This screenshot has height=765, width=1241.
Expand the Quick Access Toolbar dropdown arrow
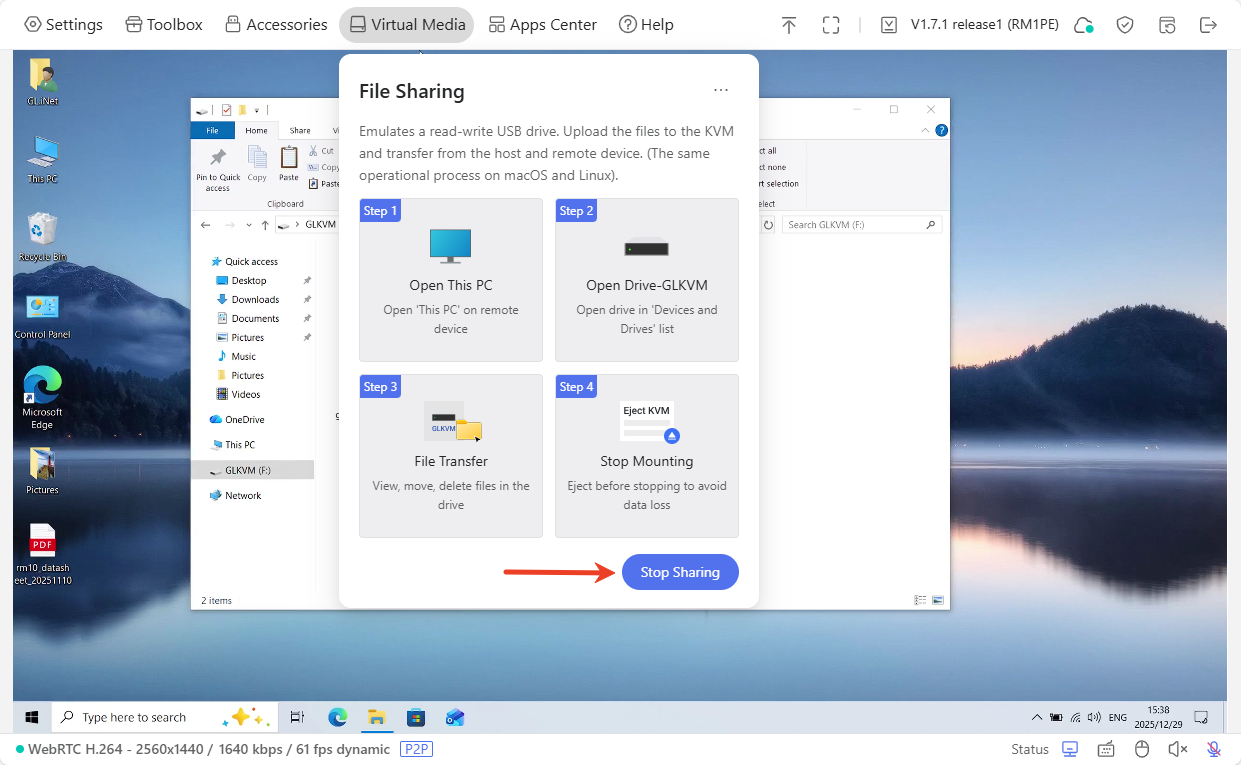point(257,110)
